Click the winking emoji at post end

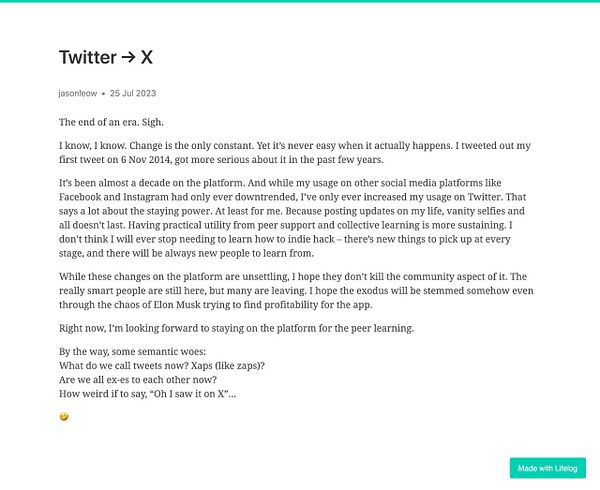[x=64, y=417]
